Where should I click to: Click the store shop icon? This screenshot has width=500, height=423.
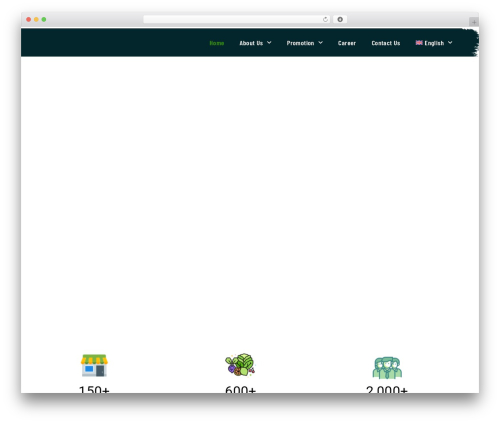94,365
